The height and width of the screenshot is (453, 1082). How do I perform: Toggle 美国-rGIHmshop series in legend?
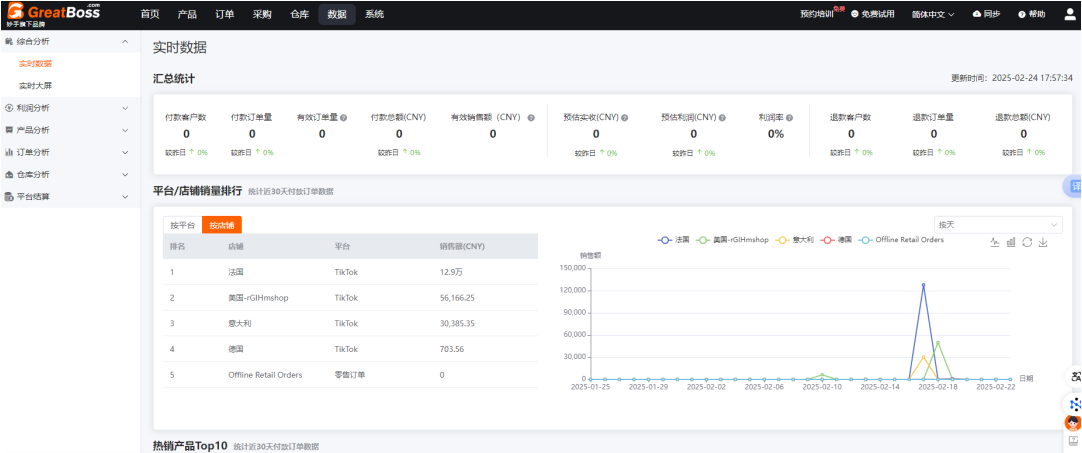732,240
